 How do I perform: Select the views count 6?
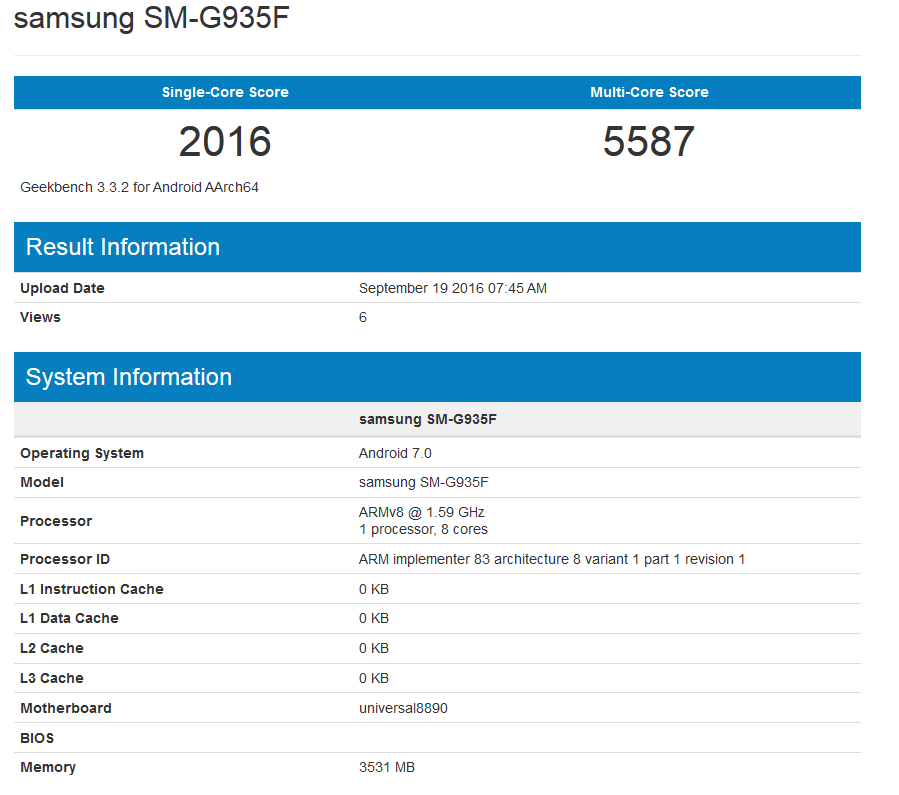pyautogui.click(x=363, y=318)
